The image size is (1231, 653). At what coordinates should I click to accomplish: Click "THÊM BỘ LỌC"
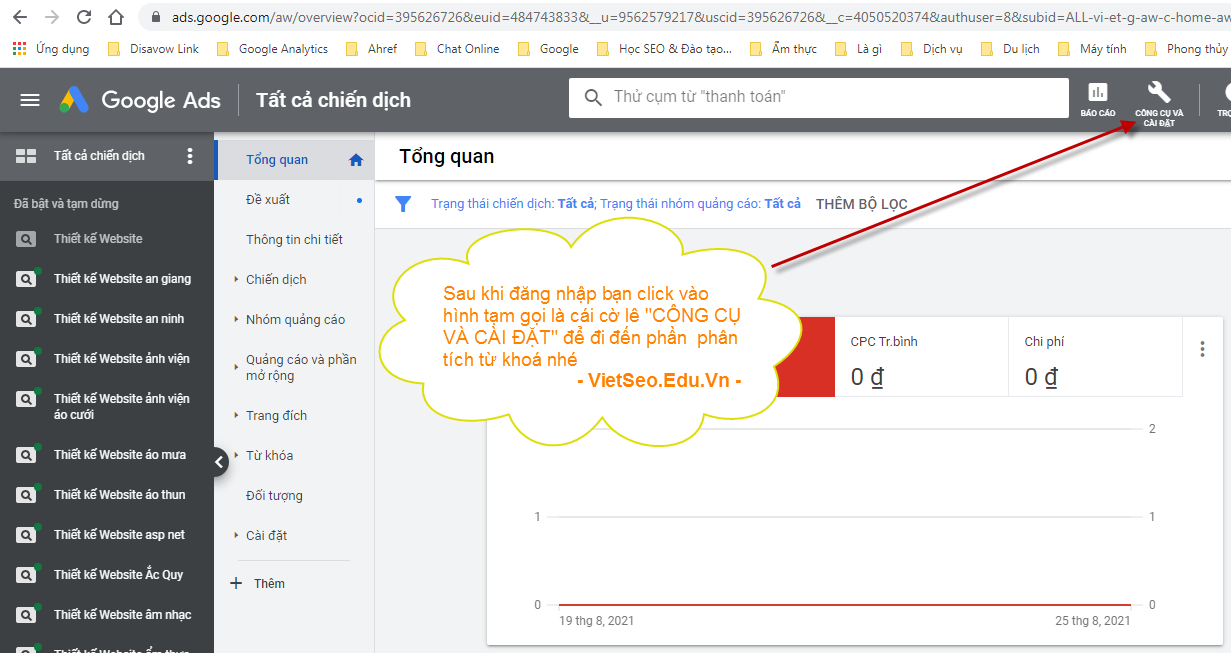pos(861,203)
